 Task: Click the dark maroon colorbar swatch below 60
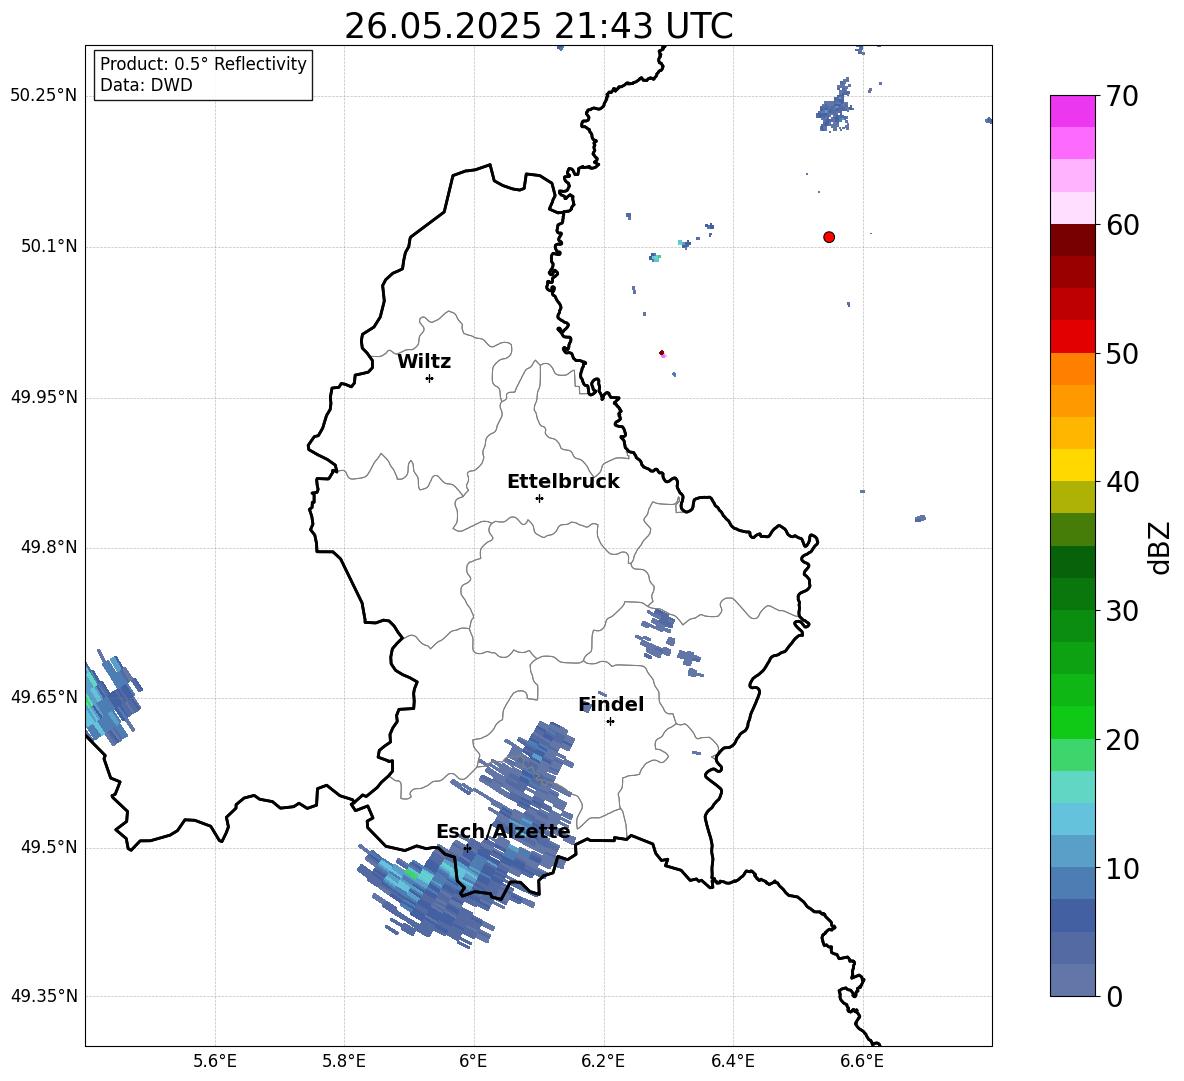1072,240
